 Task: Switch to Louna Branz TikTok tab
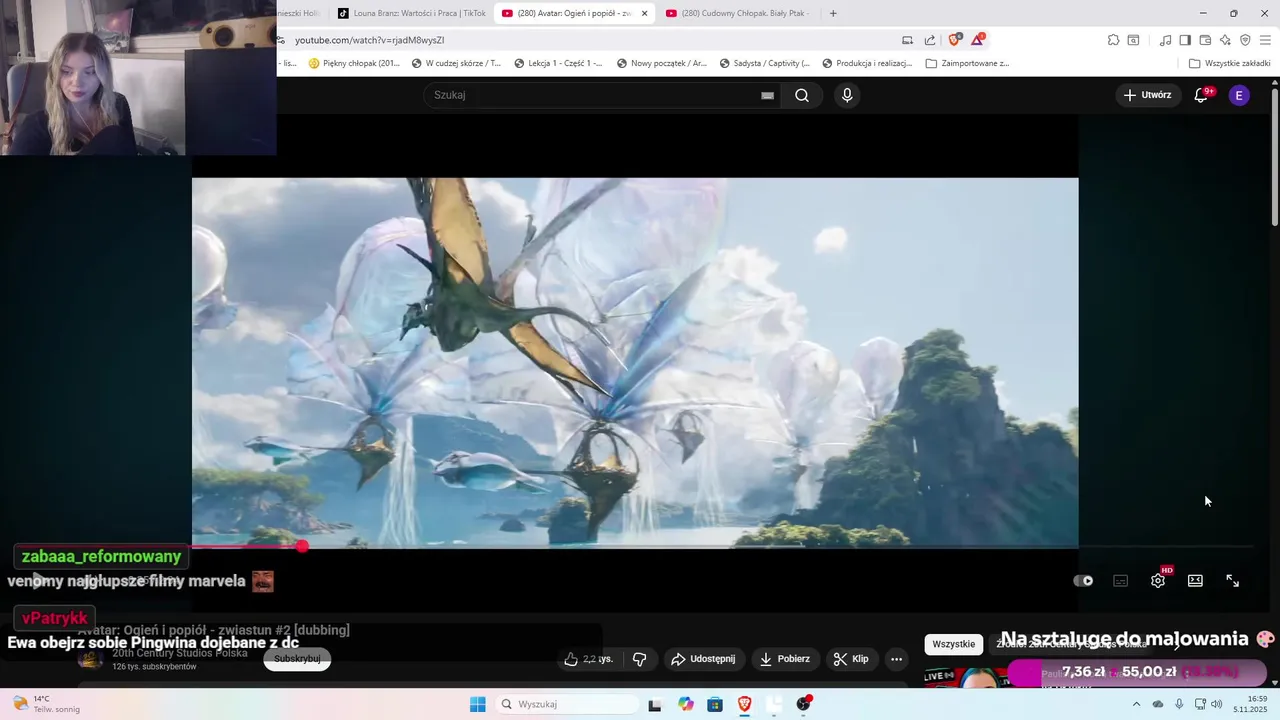coord(412,13)
